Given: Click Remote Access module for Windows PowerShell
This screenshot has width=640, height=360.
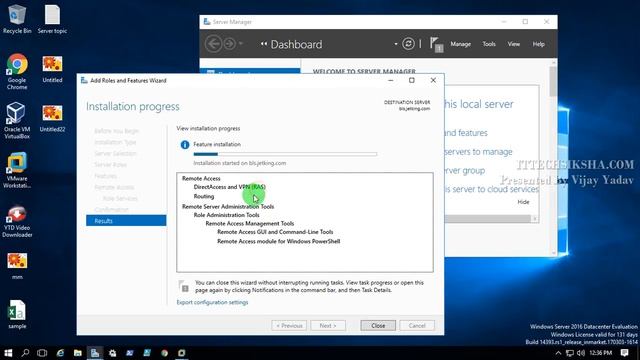Looking at the screenshot, I should 278,241.
